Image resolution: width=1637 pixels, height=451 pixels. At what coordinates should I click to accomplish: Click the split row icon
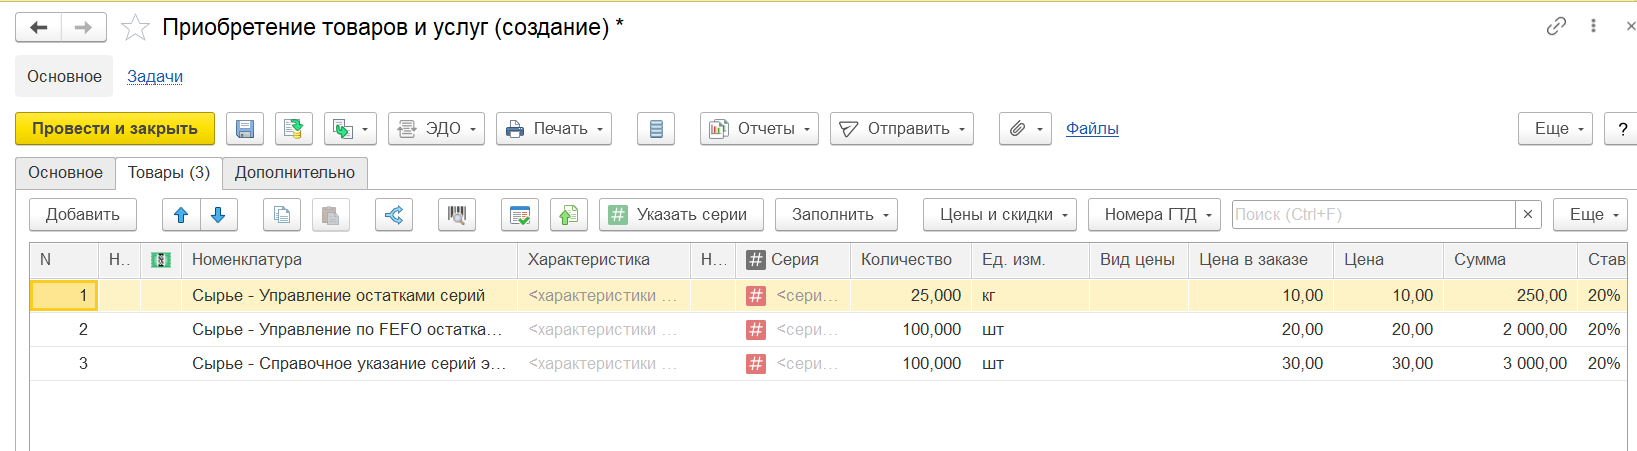click(394, 215)
